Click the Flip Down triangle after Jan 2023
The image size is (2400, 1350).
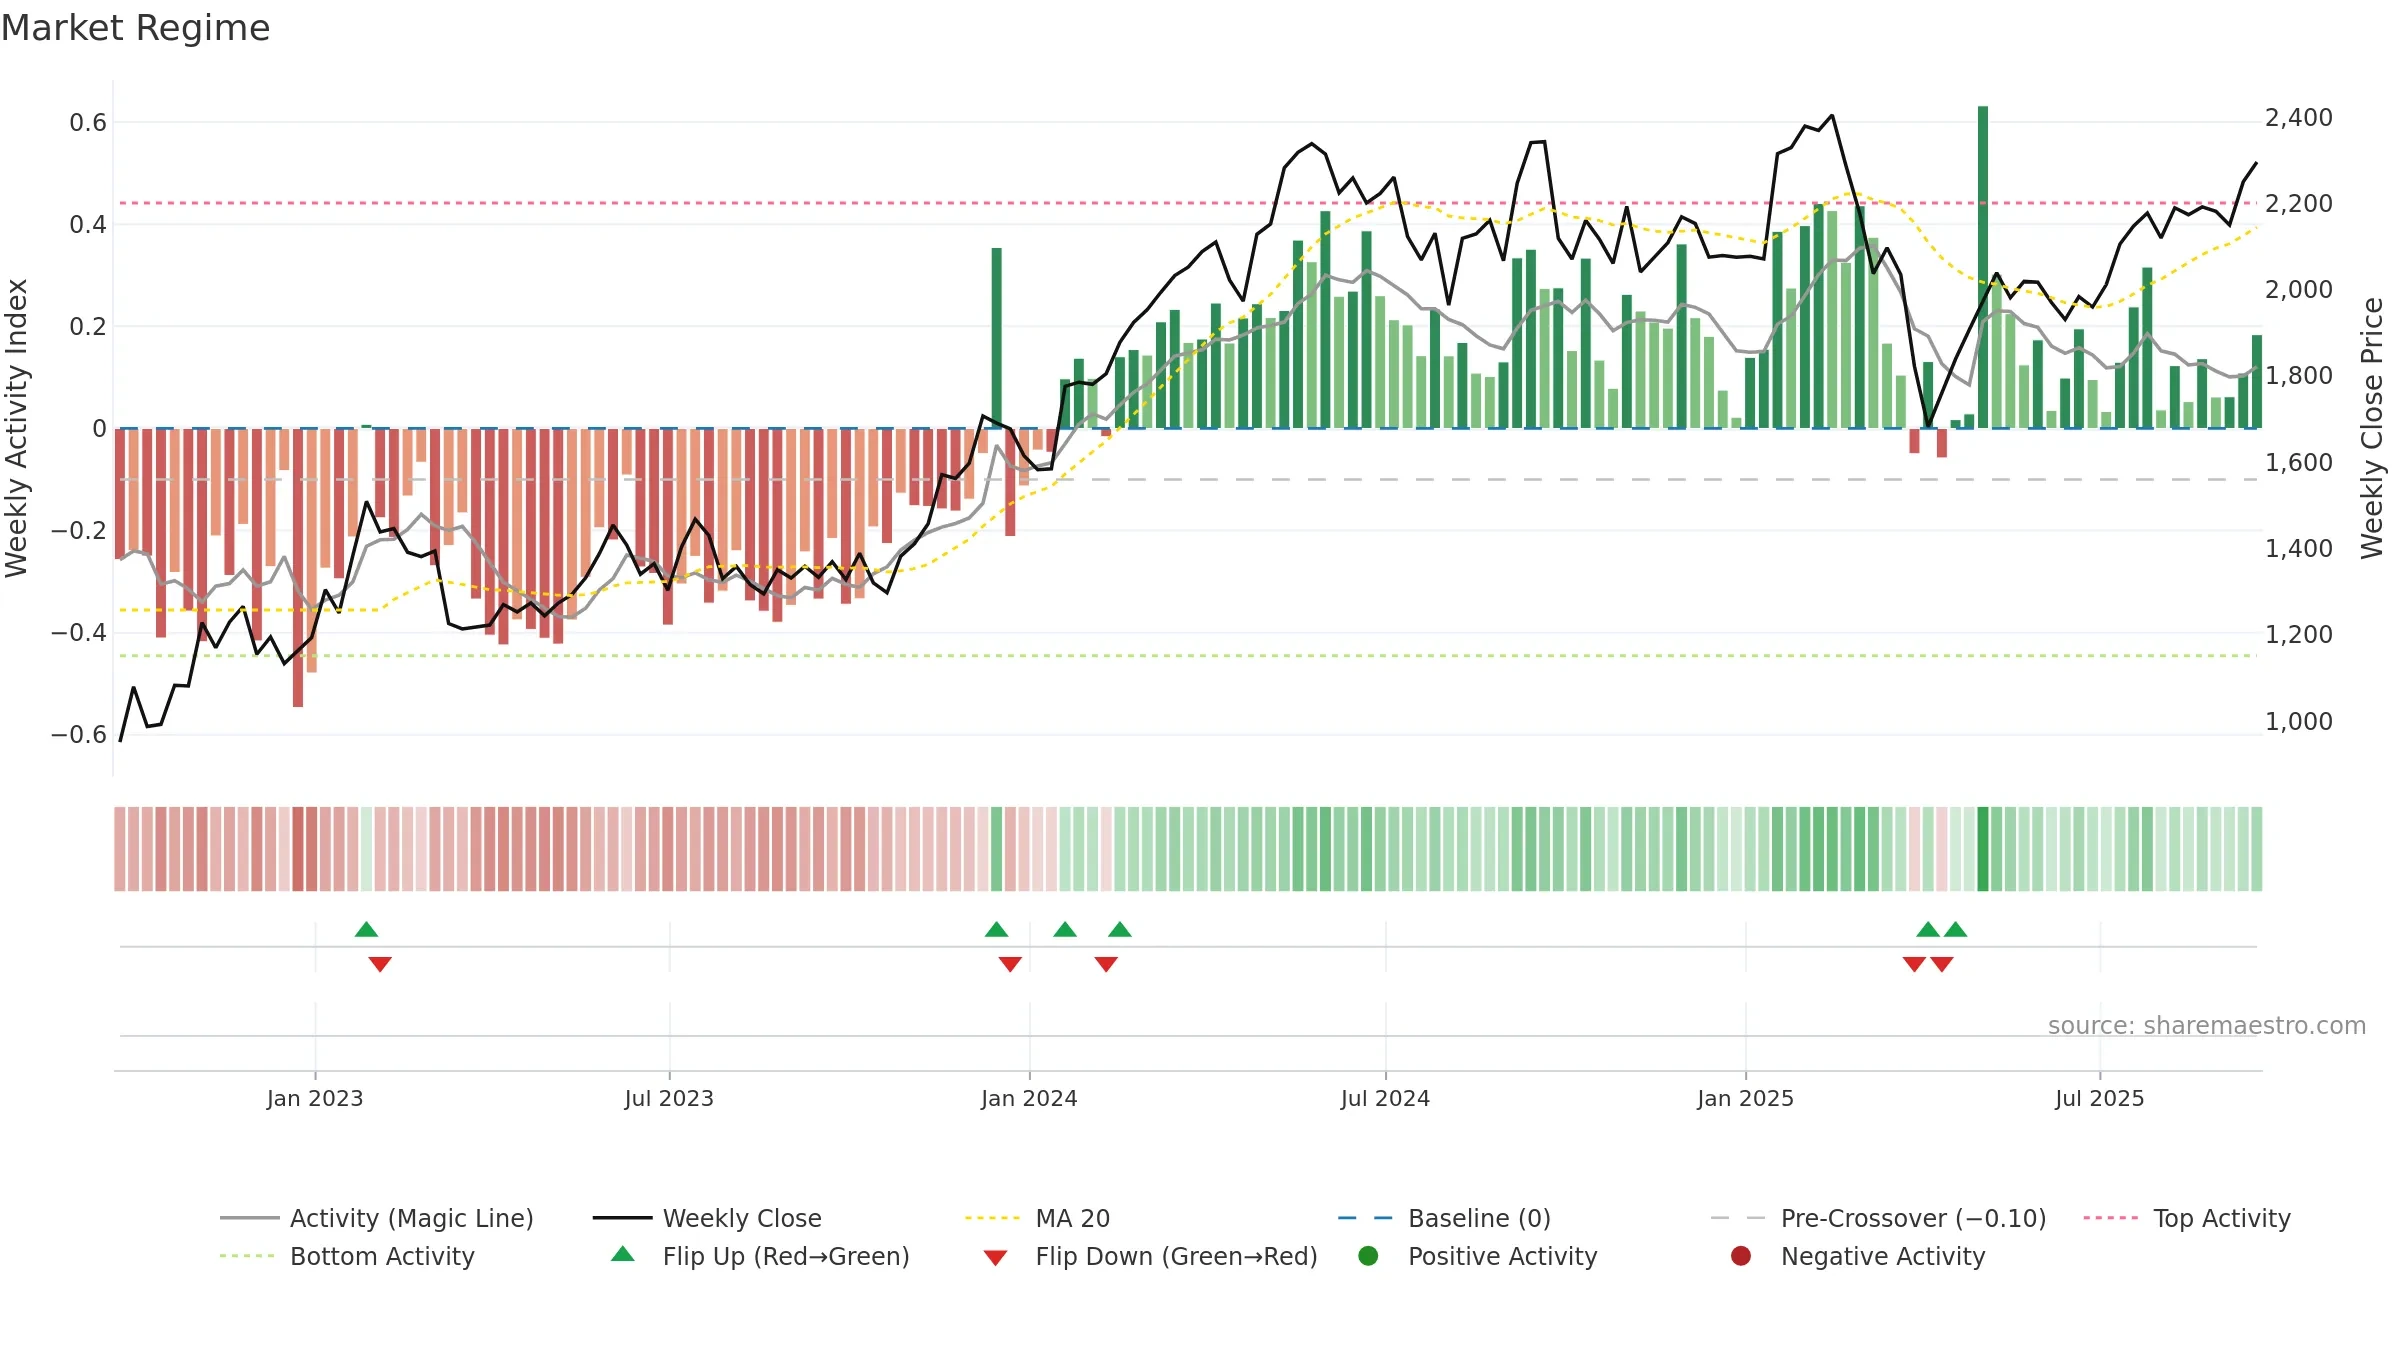click(x=380, y=964)
